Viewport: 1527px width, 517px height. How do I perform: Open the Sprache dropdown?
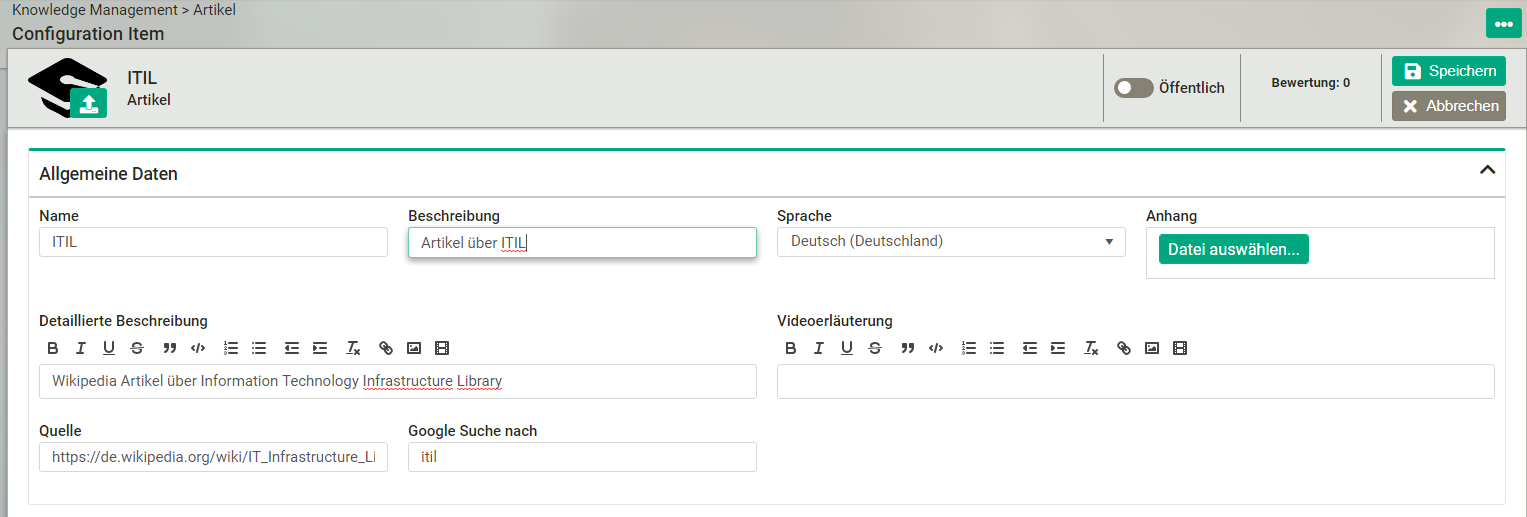tap(951, 242)
